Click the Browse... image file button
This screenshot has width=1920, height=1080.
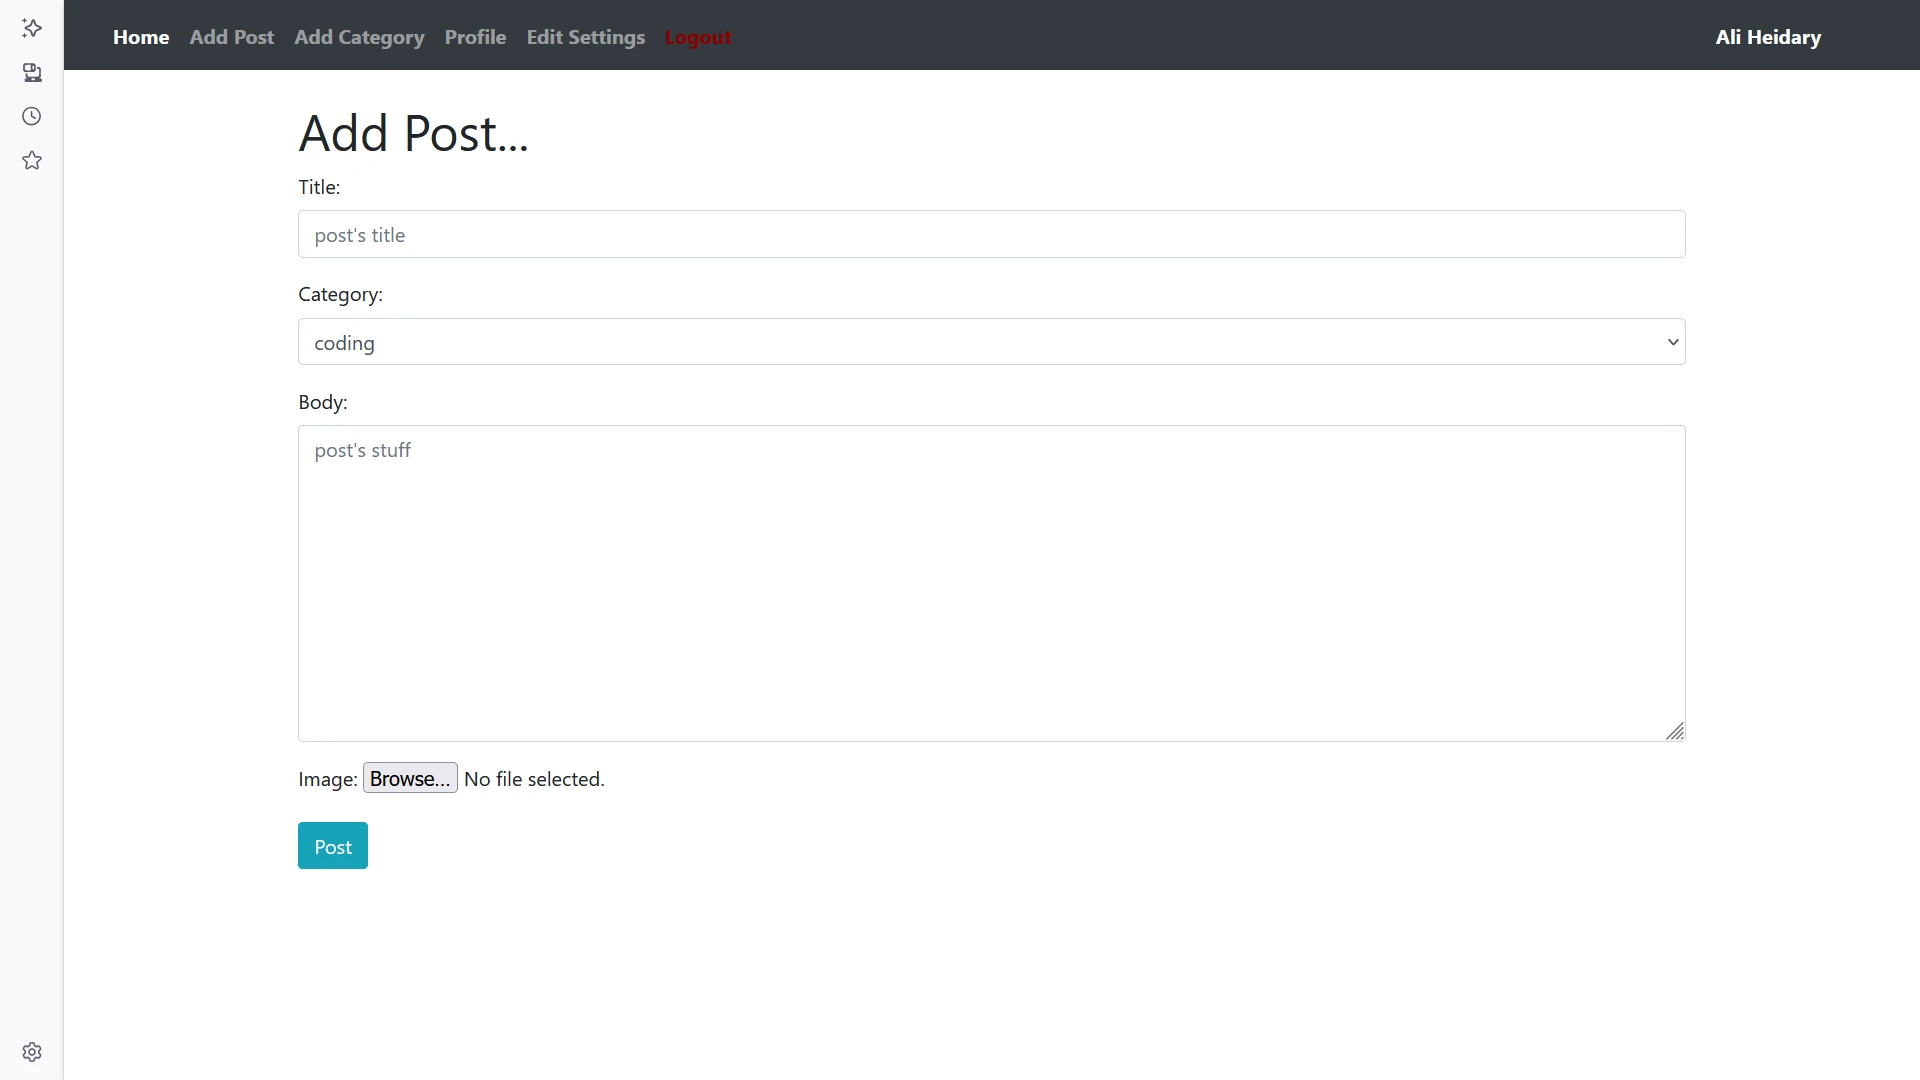pos(410,778)
